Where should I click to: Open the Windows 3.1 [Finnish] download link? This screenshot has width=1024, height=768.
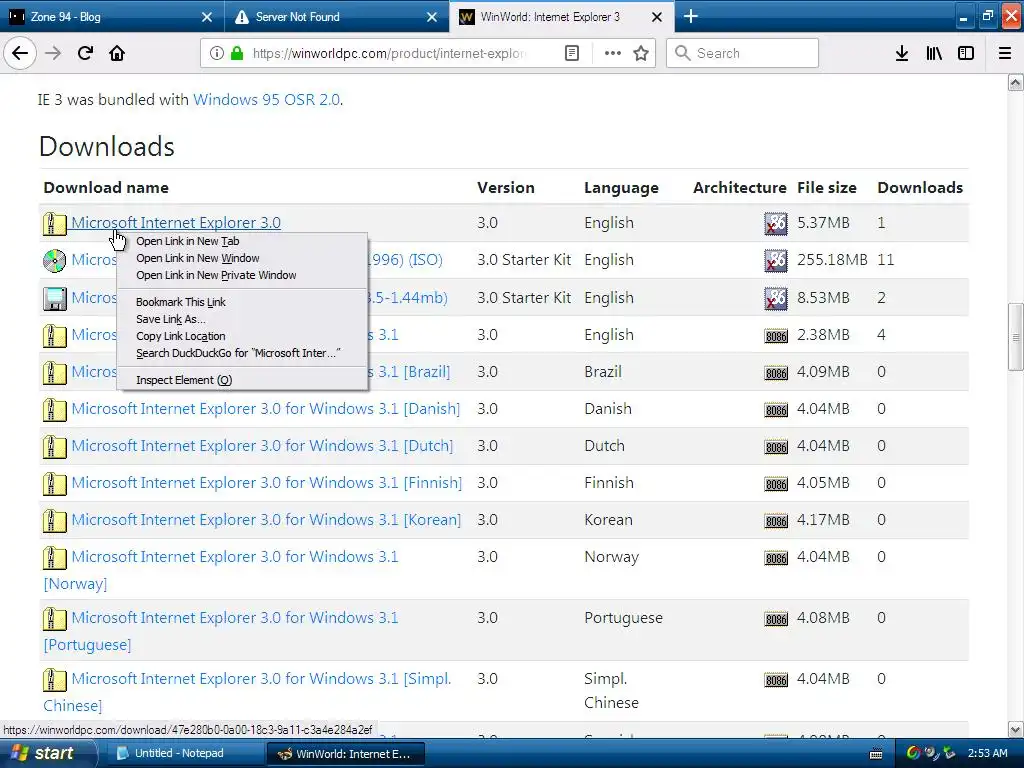coord(266,483)
